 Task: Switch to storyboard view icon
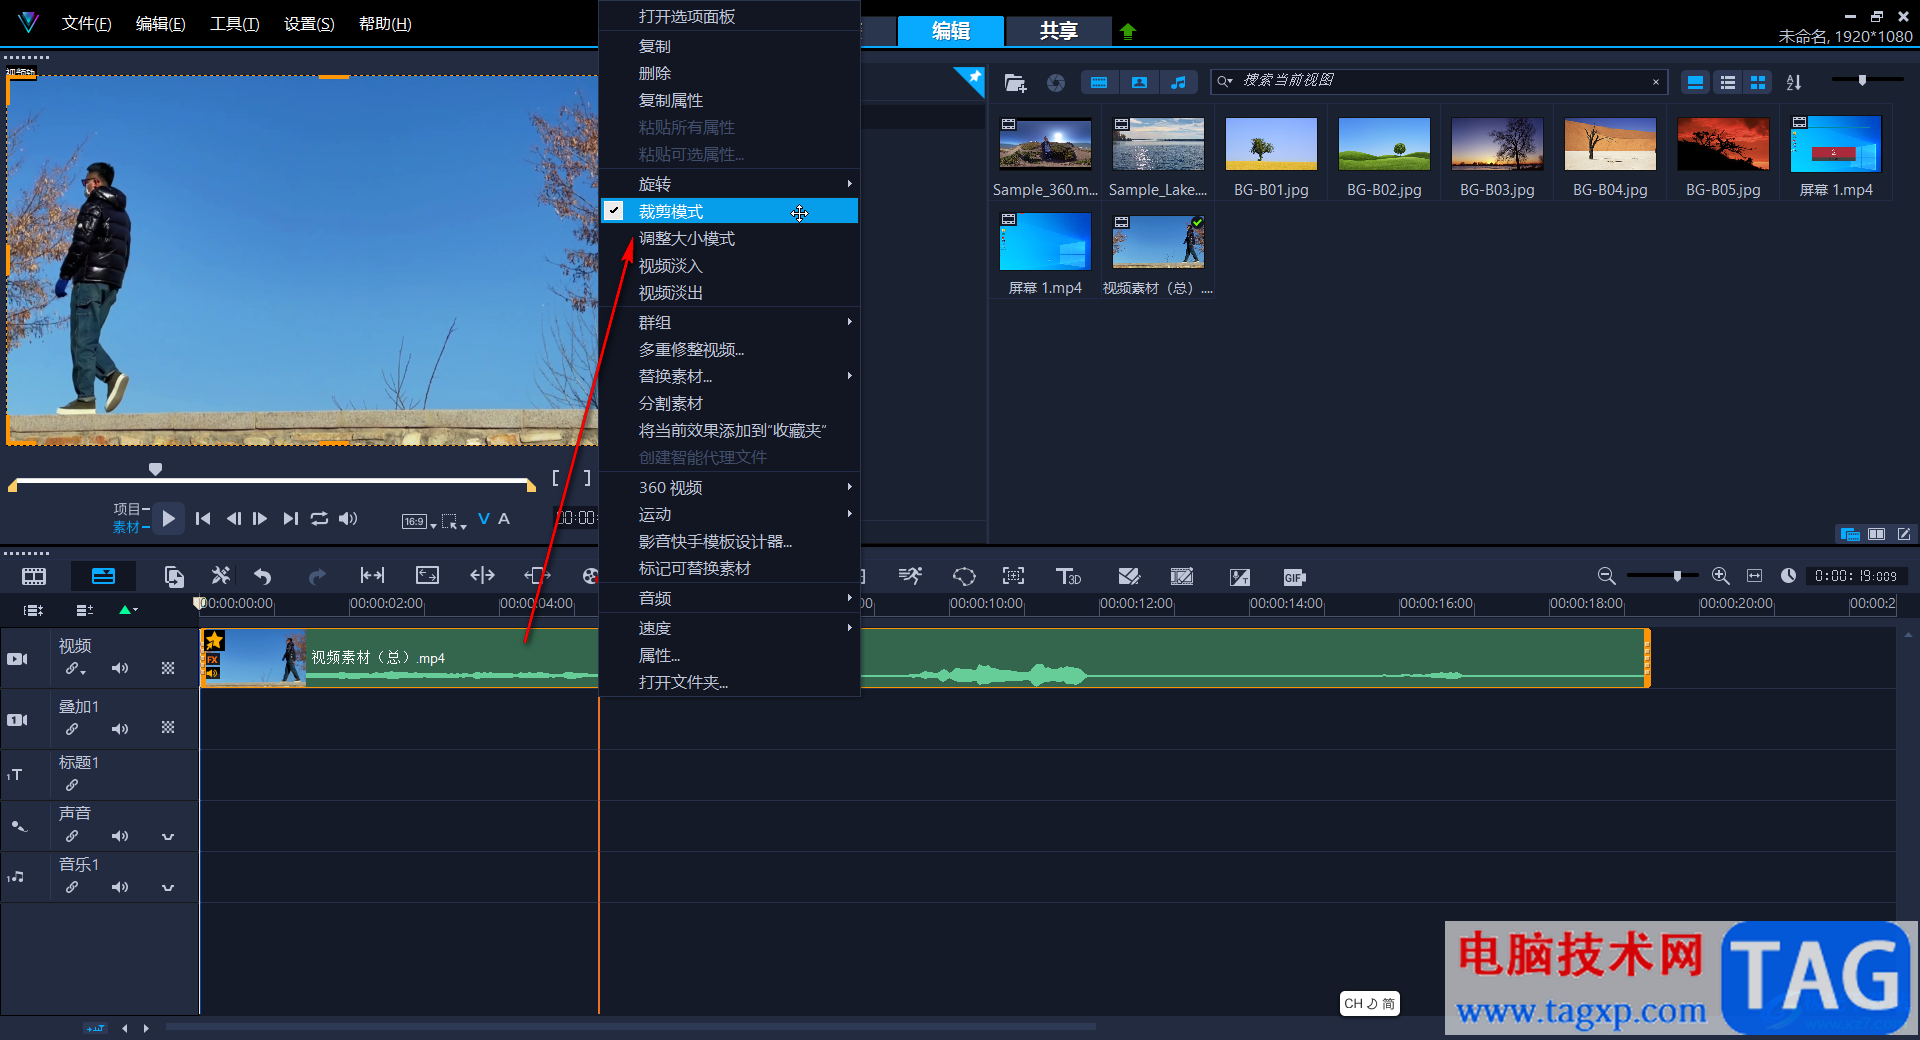coord(34,576)
